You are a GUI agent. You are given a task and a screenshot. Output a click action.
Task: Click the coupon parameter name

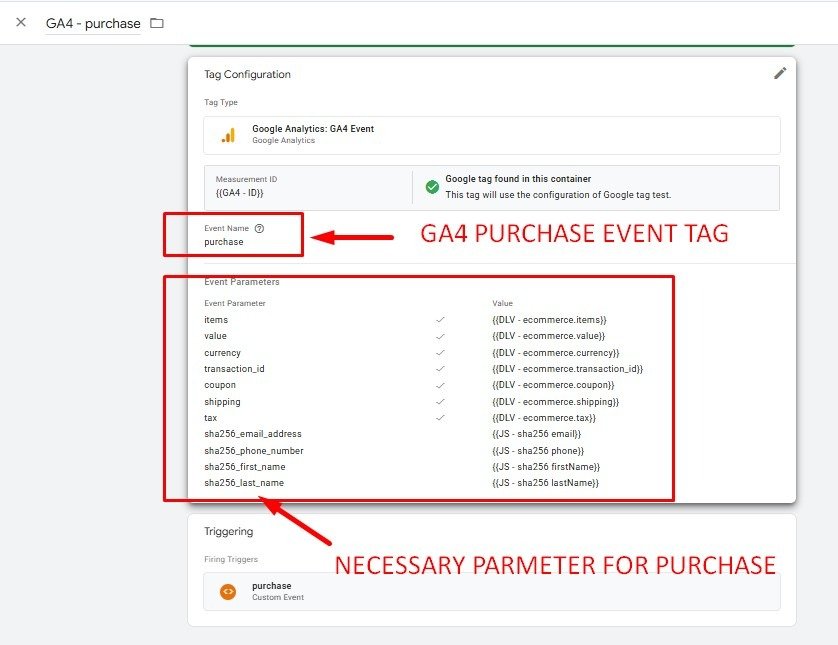[220, 385]
